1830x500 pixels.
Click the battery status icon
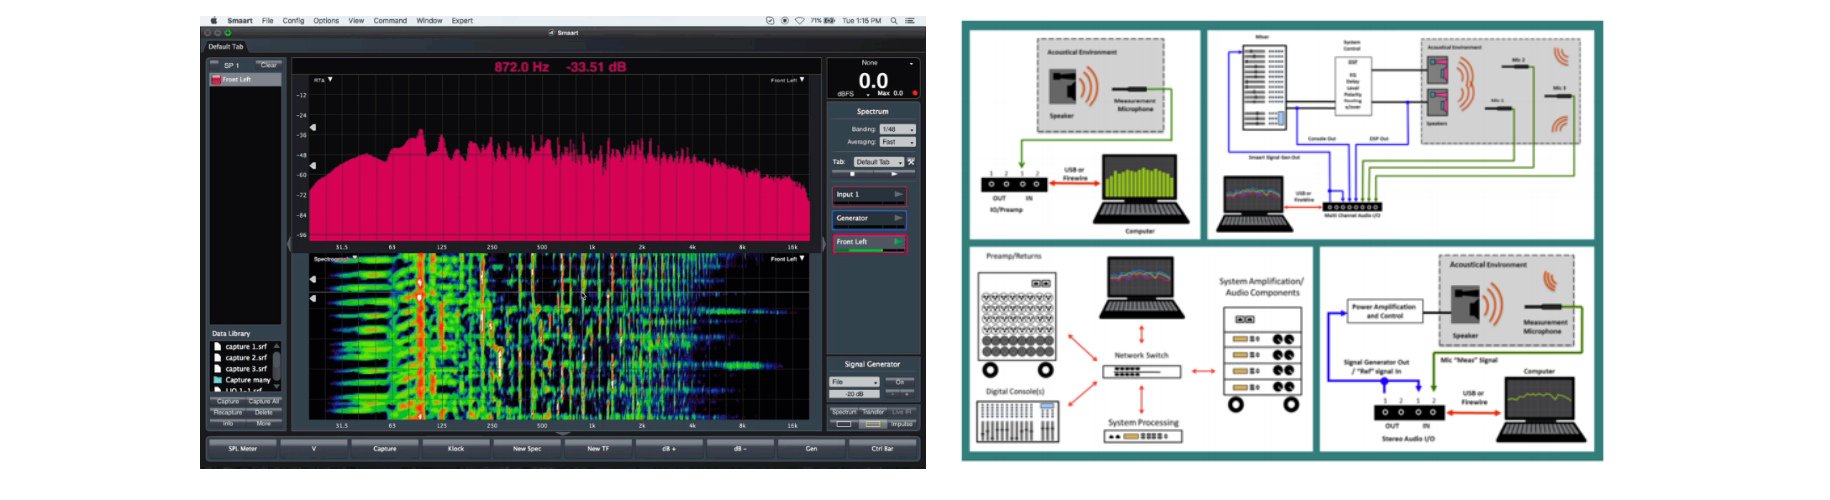click(x=829, y=20)
